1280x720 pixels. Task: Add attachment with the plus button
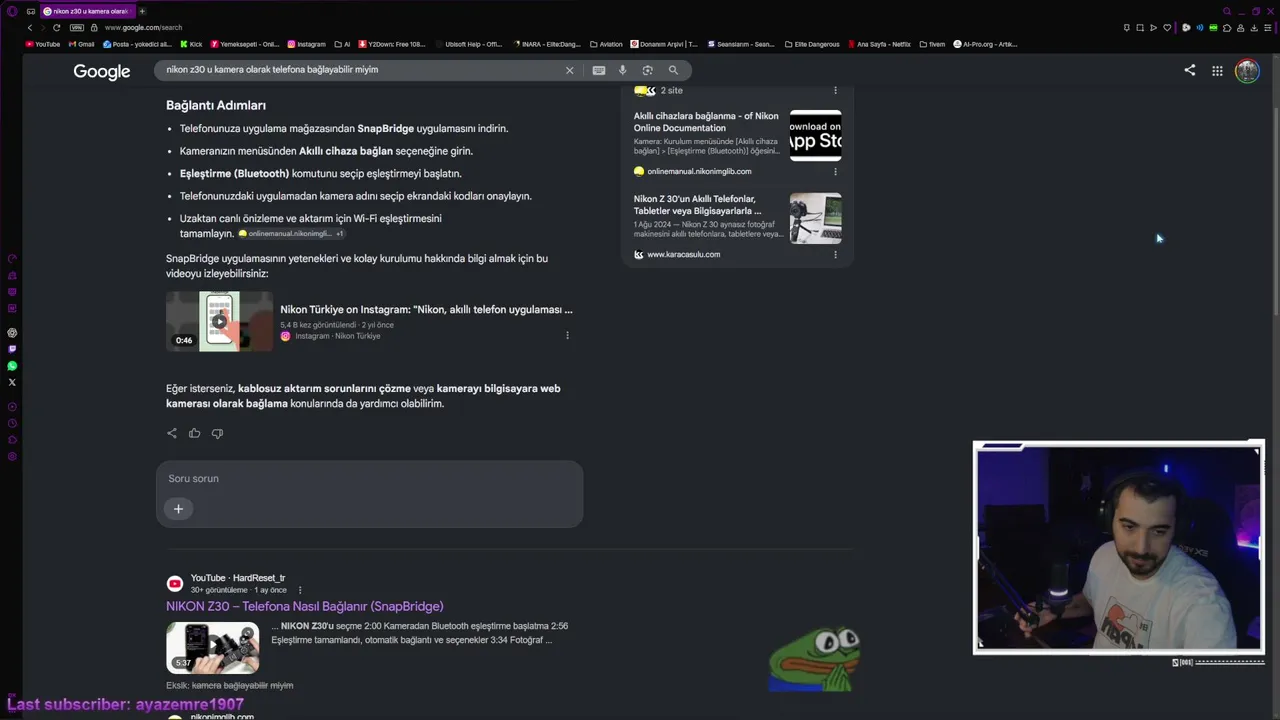click(x=178, y=509)
